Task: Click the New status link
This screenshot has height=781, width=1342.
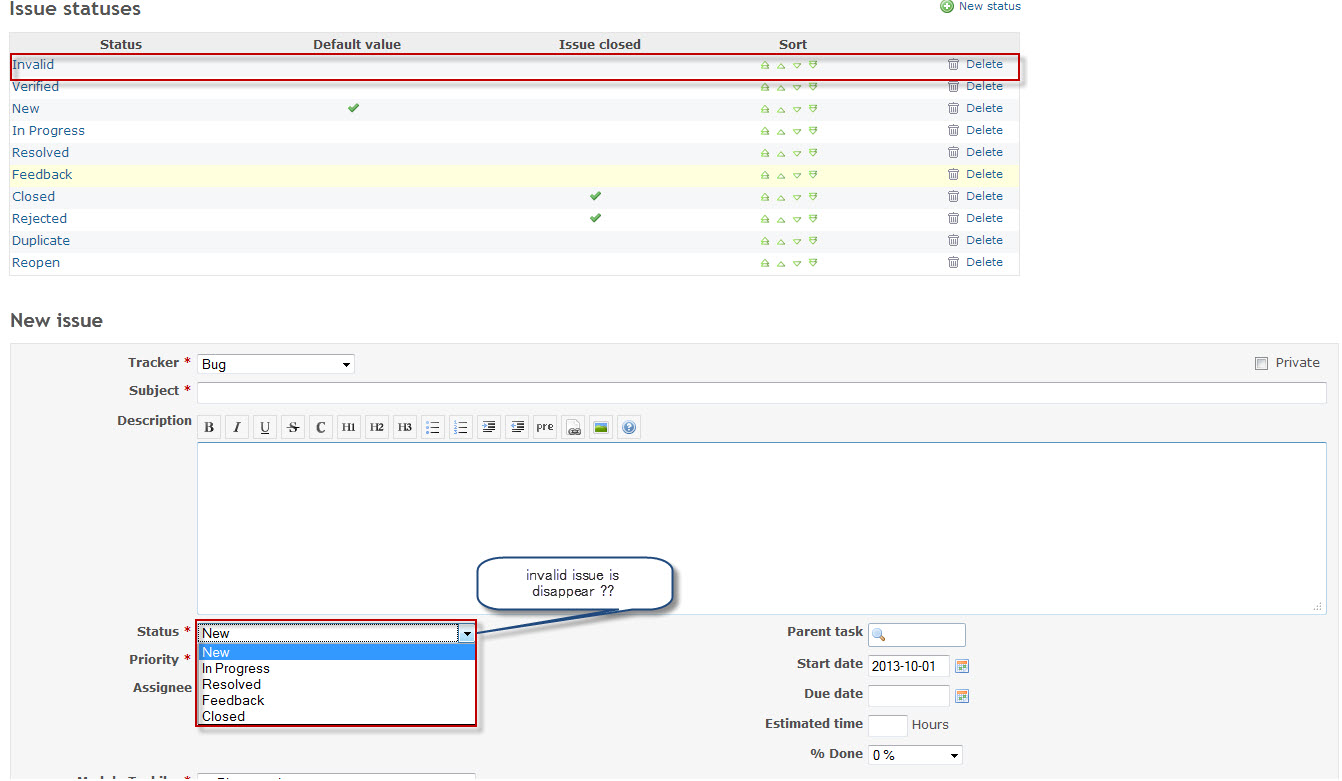Action: (x=988, y=6)
